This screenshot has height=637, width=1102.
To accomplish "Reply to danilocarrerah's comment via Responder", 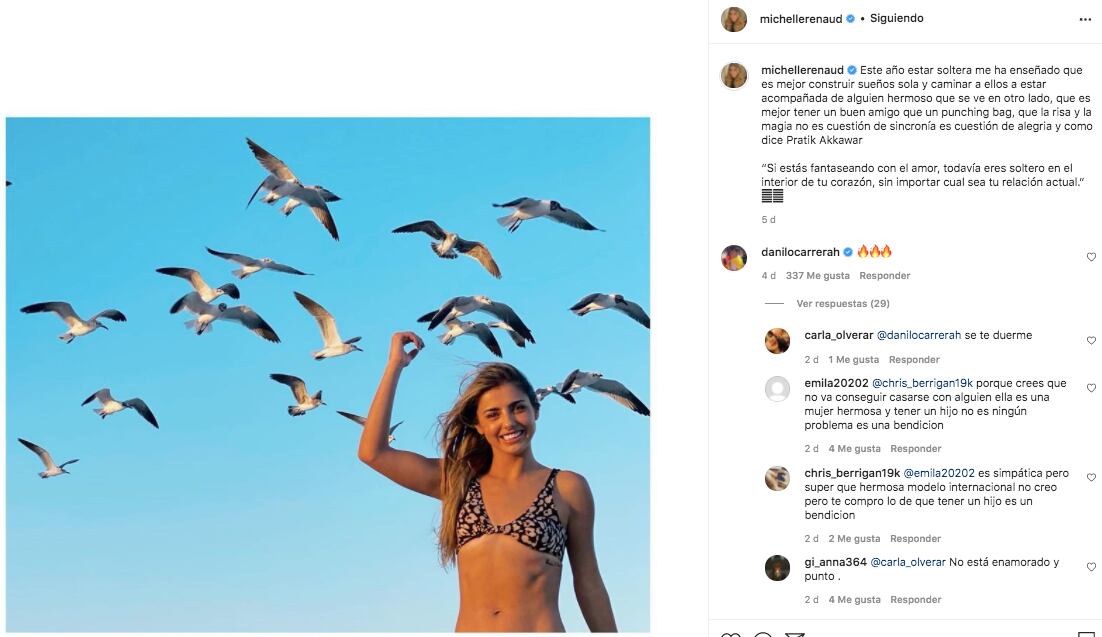I will point(885,276).
